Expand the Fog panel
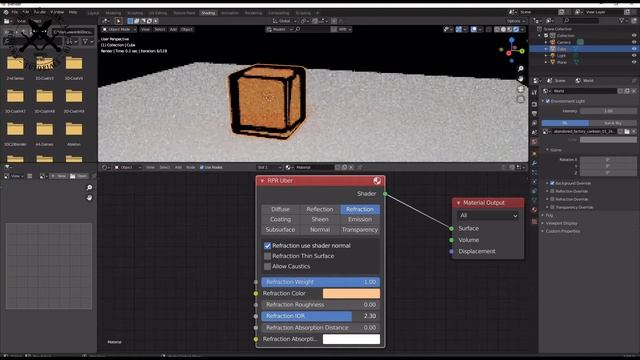This screenshot has height=360, width=640. (548, 215)
